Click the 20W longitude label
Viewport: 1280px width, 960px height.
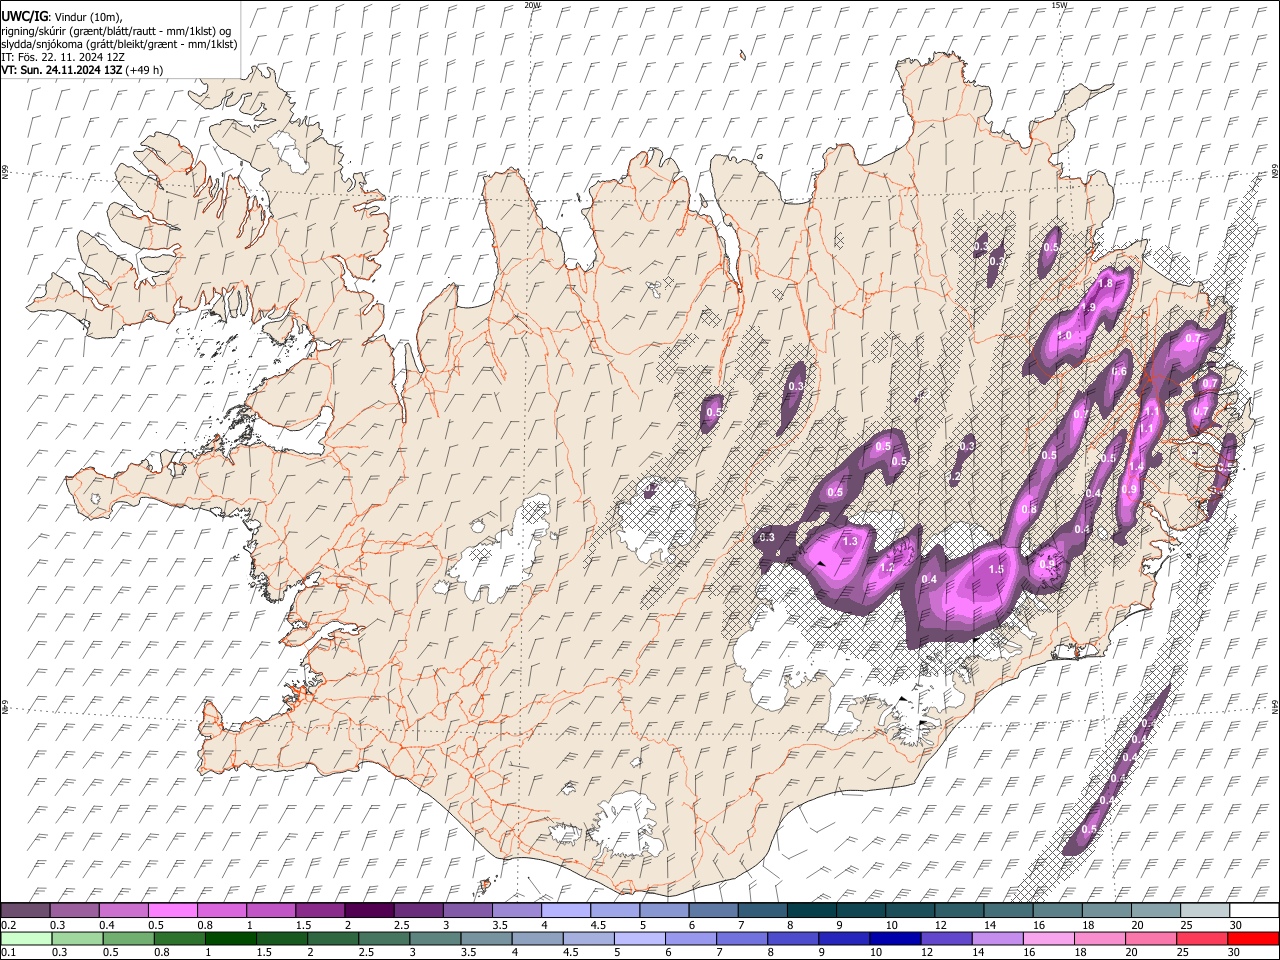(531, 5)
